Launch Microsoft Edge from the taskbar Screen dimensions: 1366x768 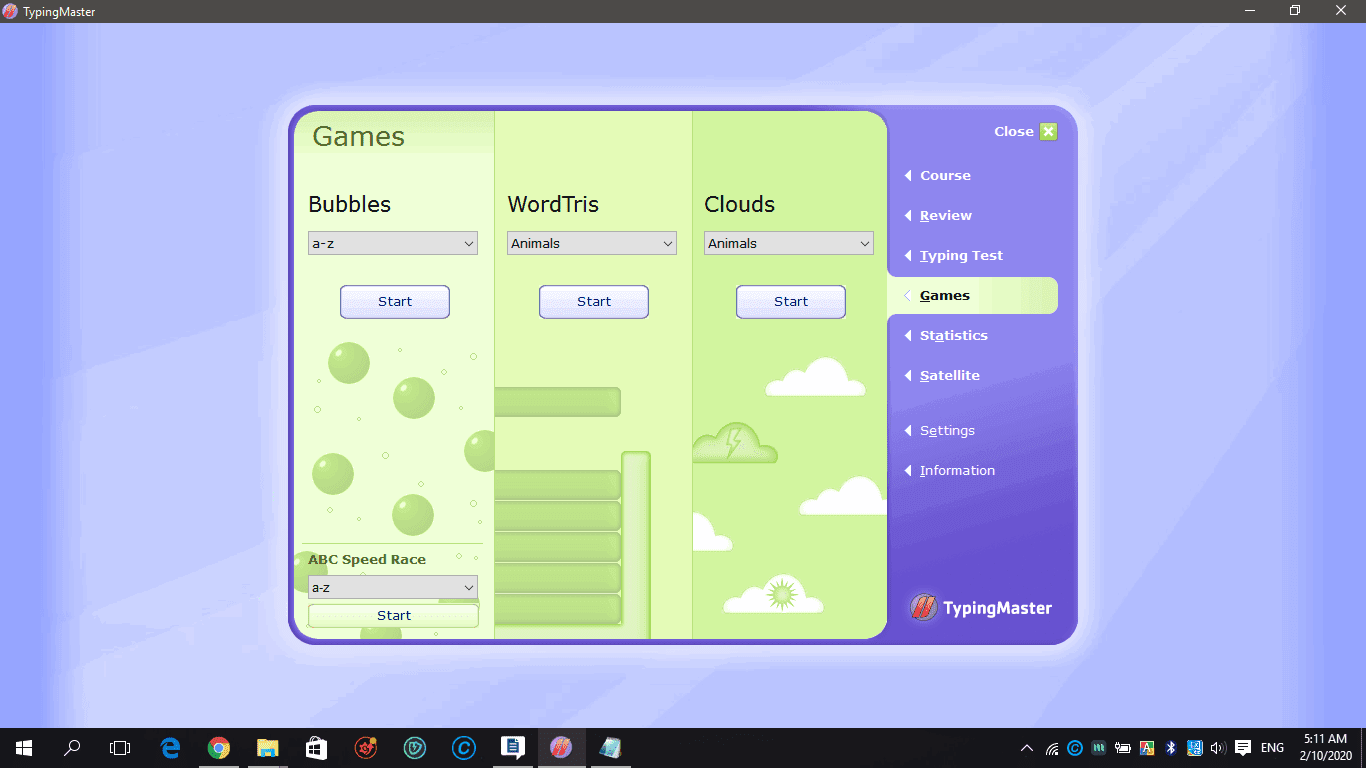[x=170, y=747]
